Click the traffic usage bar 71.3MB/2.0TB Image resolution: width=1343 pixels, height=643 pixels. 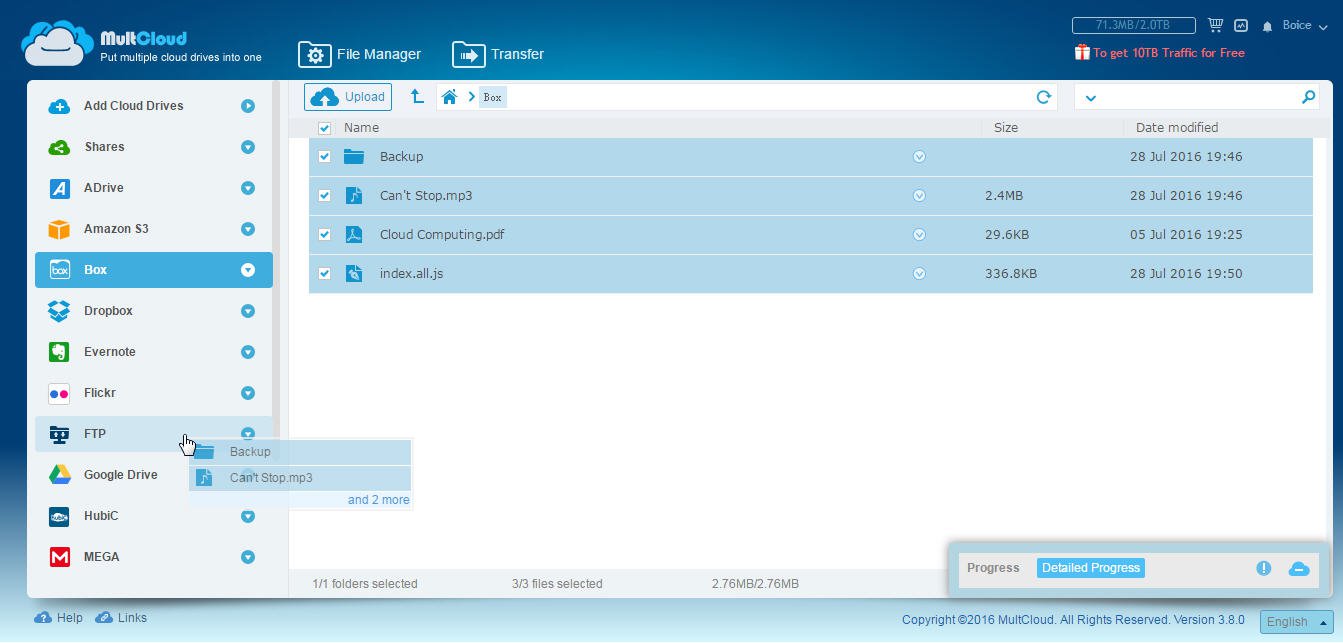click(1133, 25)
